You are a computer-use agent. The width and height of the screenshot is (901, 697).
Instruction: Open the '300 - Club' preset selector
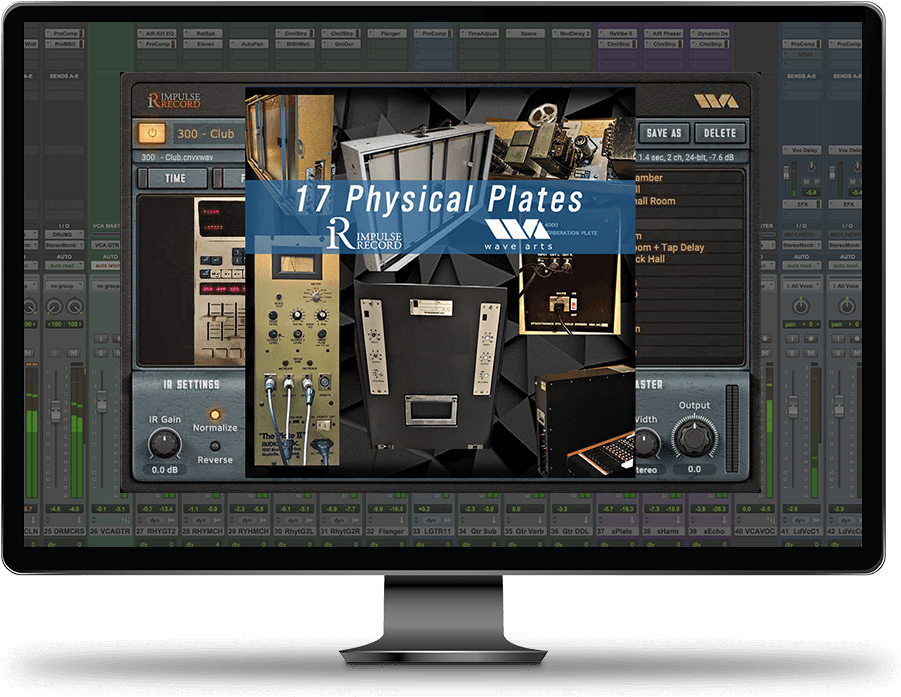[x=209, y=134]
